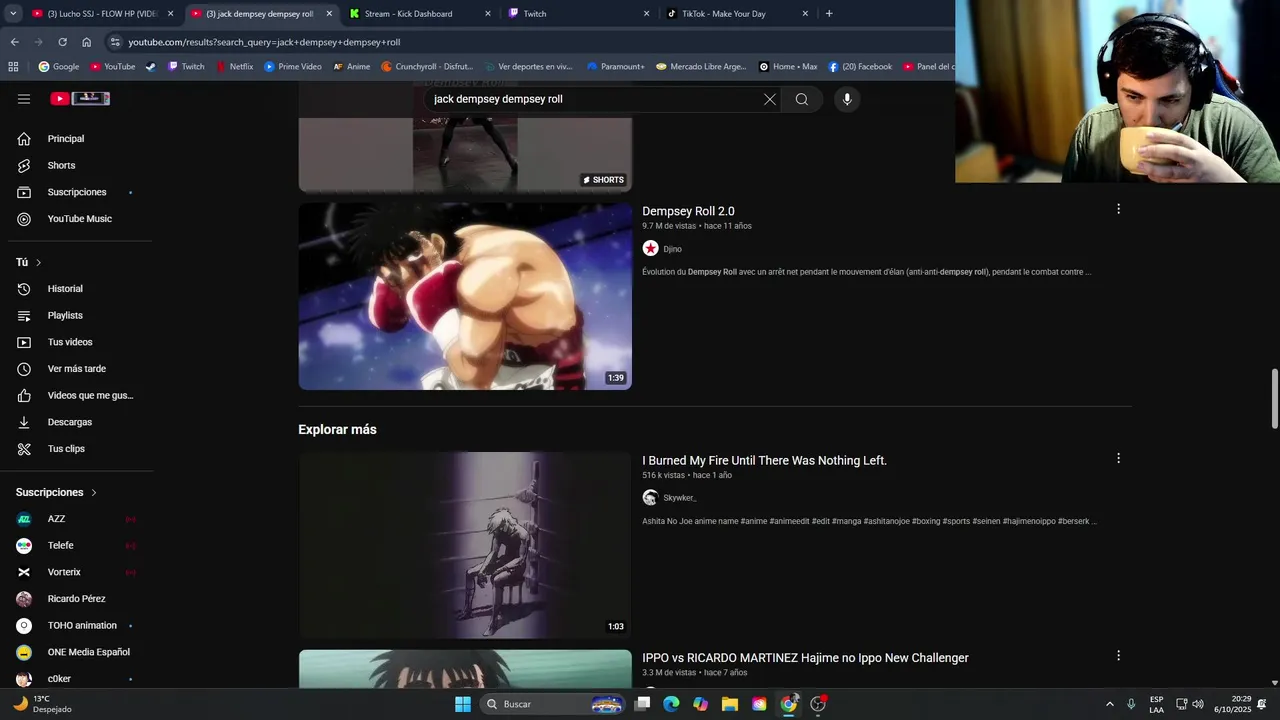Open 'Videos que me gus...' liked videos

pos(79,395)
